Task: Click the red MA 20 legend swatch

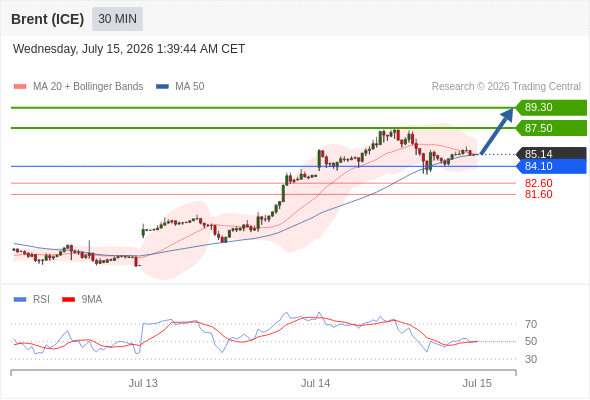Action: click(20, 87)
